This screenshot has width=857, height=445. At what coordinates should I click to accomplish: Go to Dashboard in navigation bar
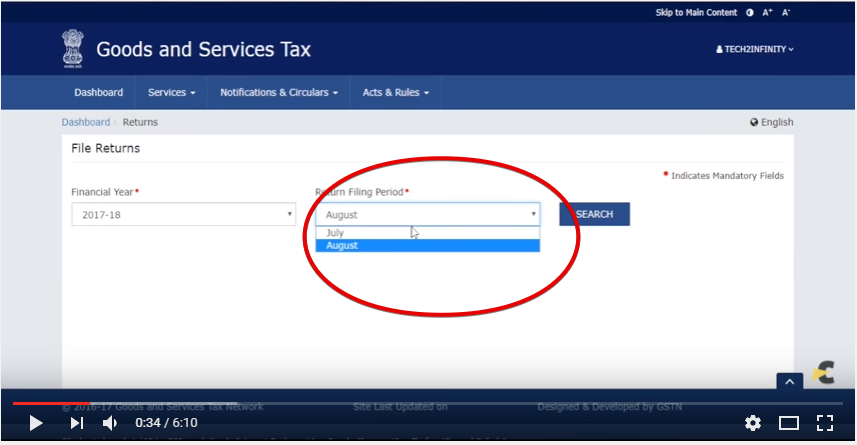point(98,92)
